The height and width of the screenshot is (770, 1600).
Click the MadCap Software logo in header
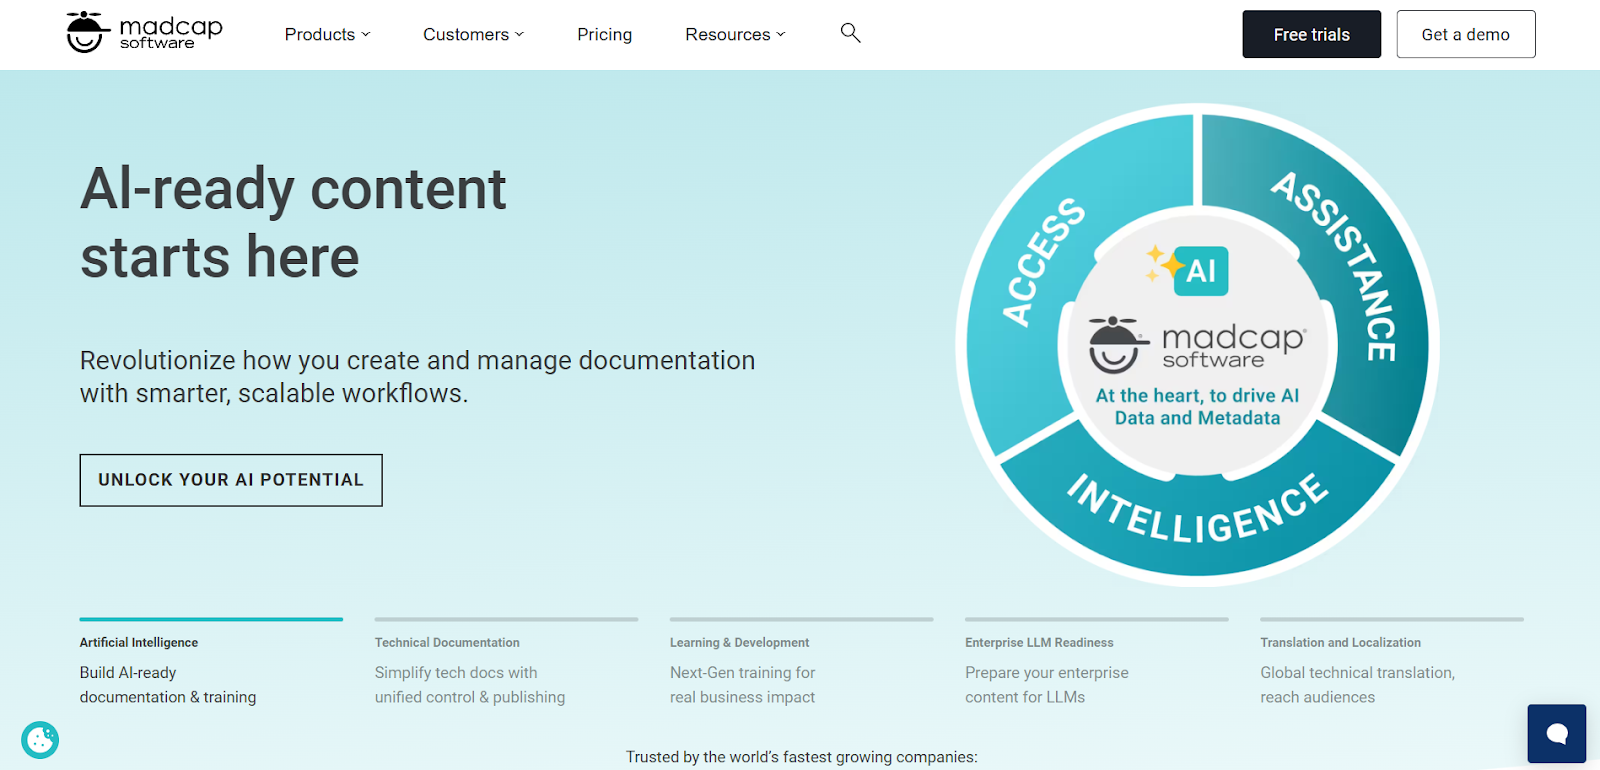[144, 32]
